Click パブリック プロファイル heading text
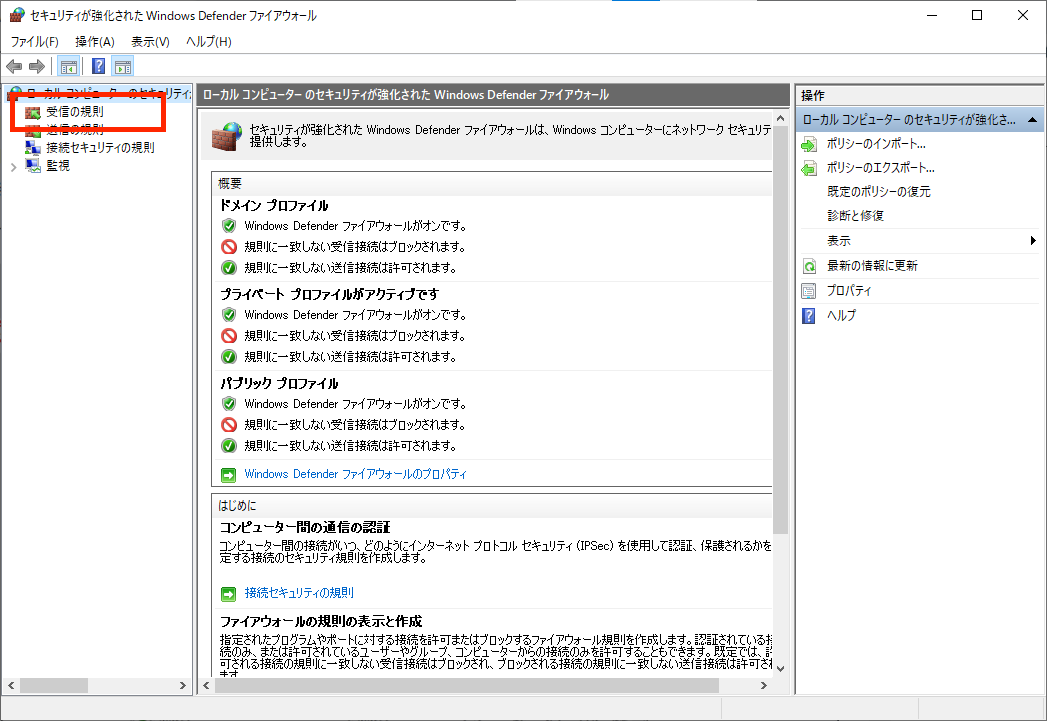Screen dimensions: 1047x721 (x=280, y=384)
